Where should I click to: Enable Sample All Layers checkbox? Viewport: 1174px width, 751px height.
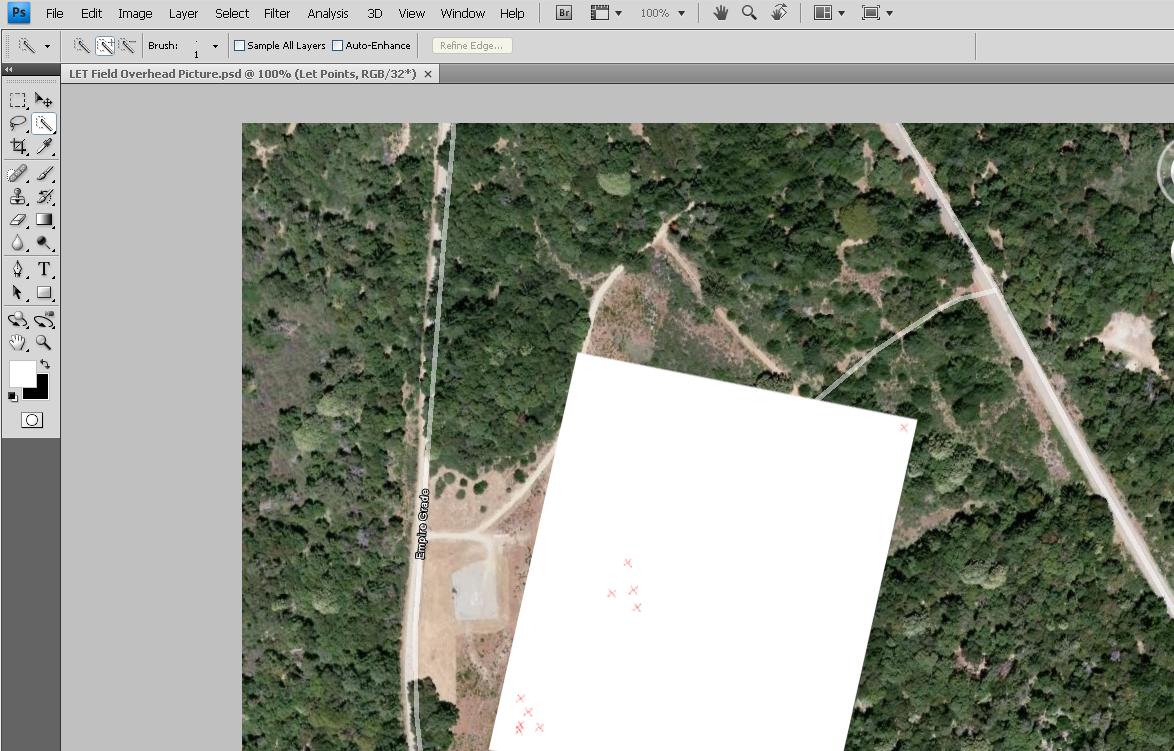[x=240, y=46]
